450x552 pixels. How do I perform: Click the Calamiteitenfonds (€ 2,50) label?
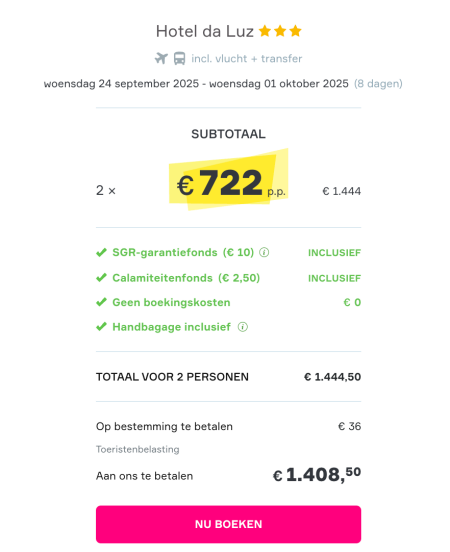coord(186,278)
